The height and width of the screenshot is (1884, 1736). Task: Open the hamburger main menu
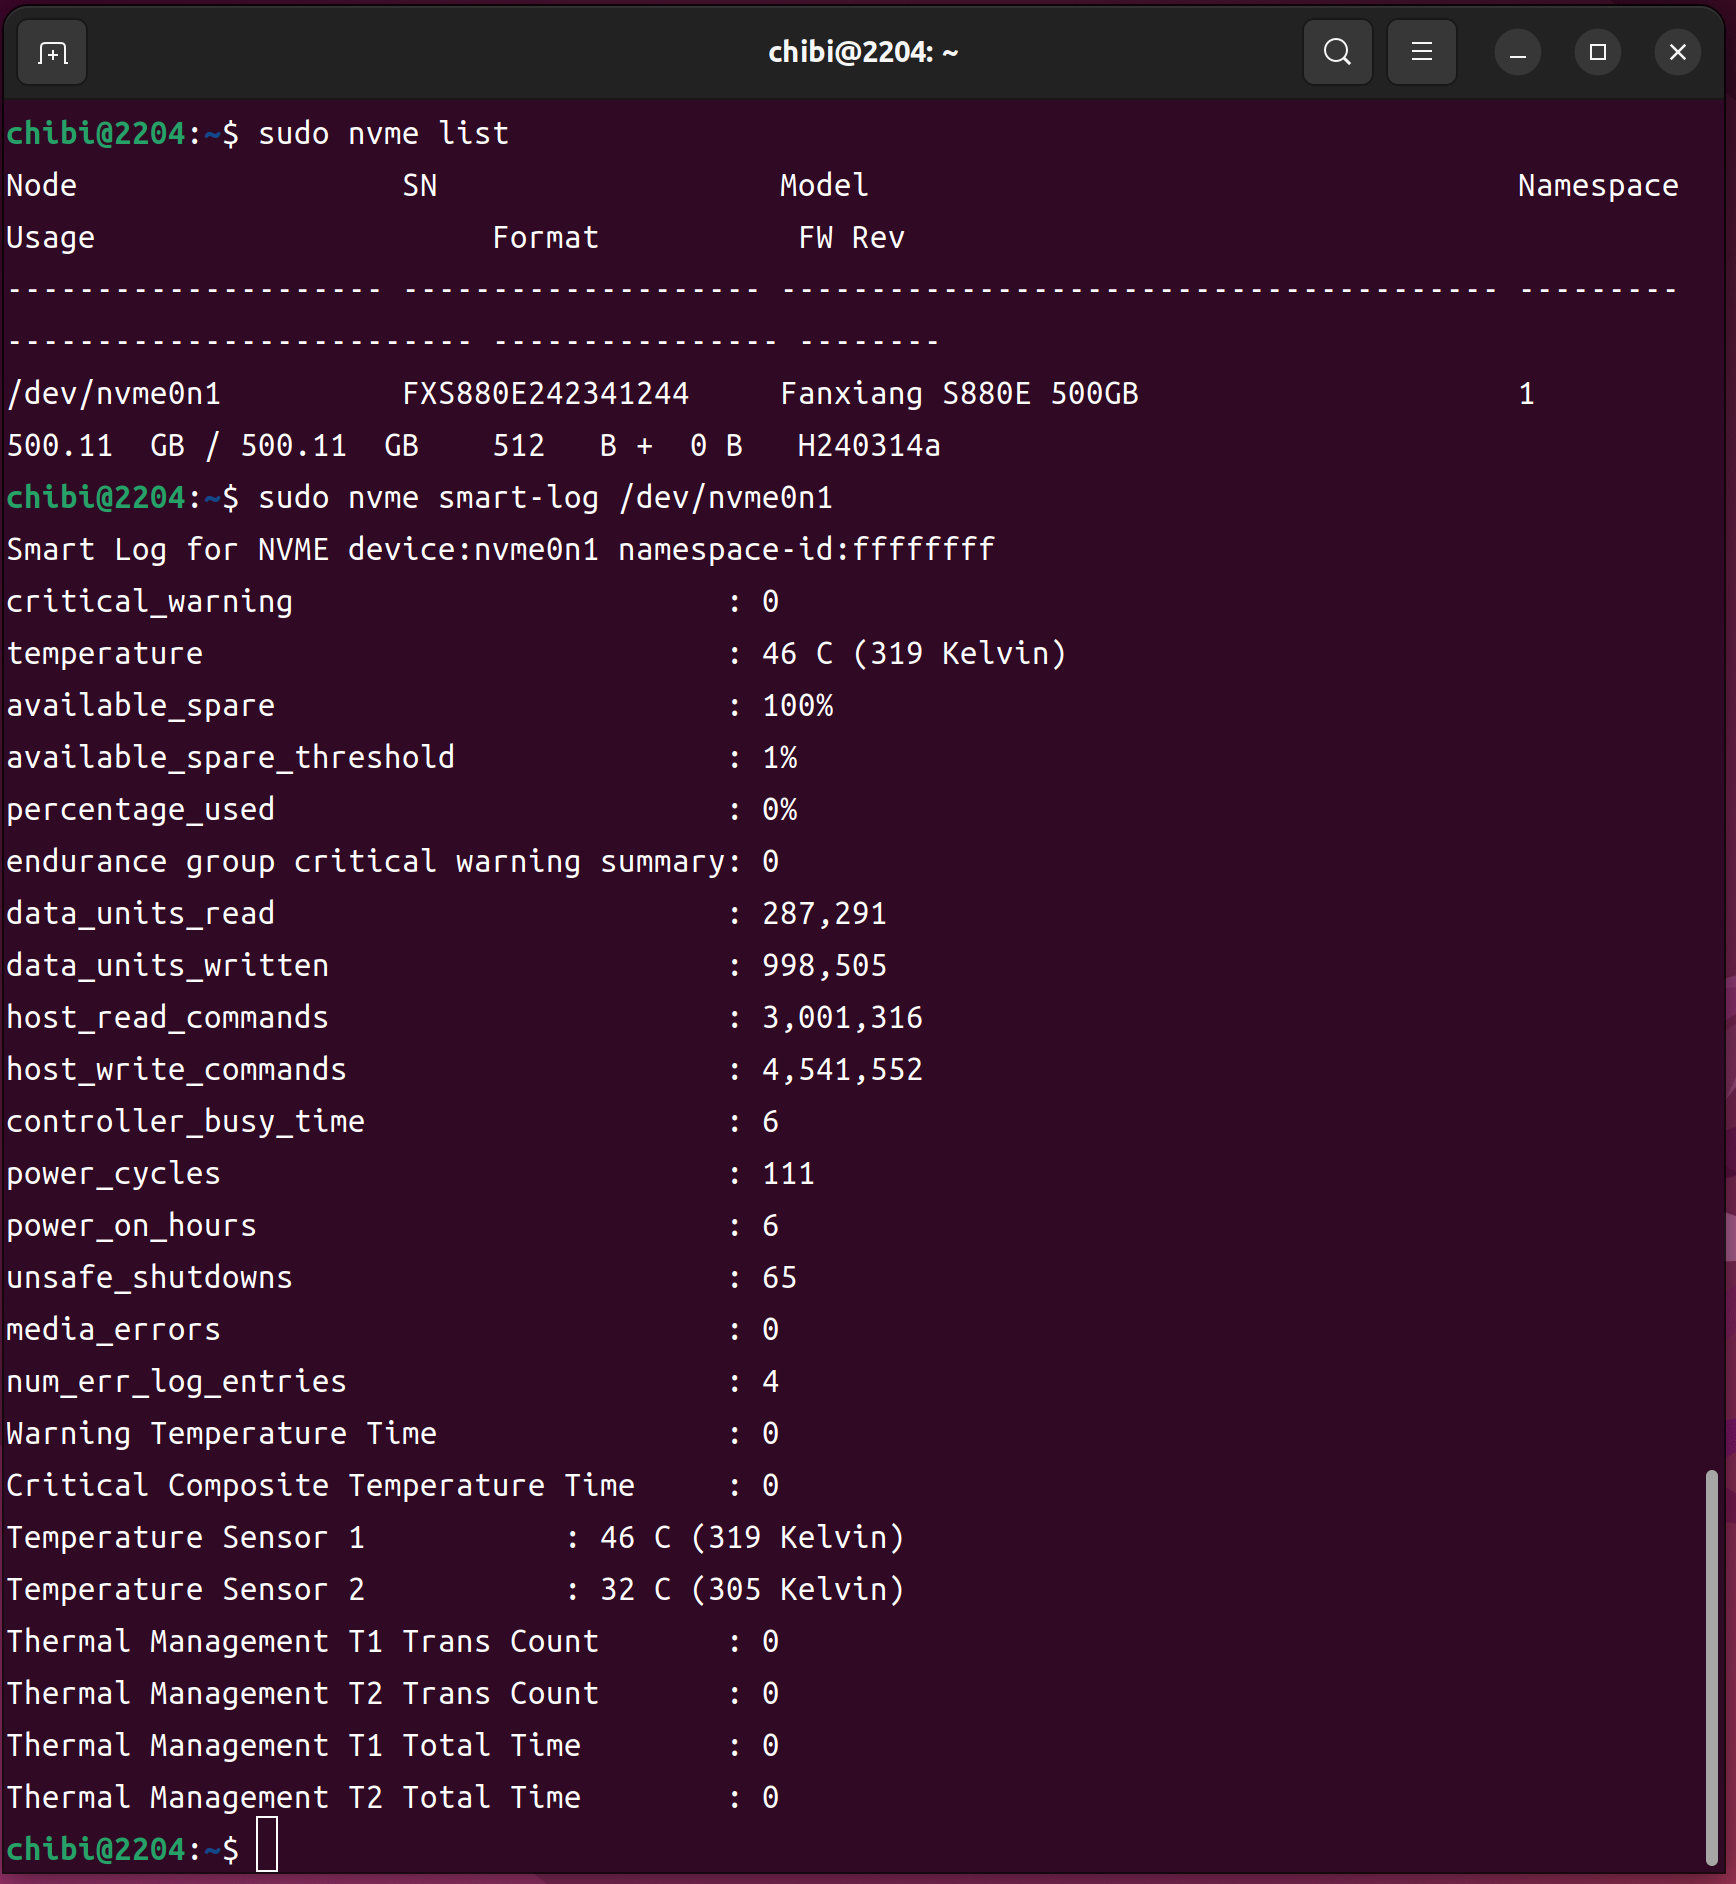(x=1421, y=53)
